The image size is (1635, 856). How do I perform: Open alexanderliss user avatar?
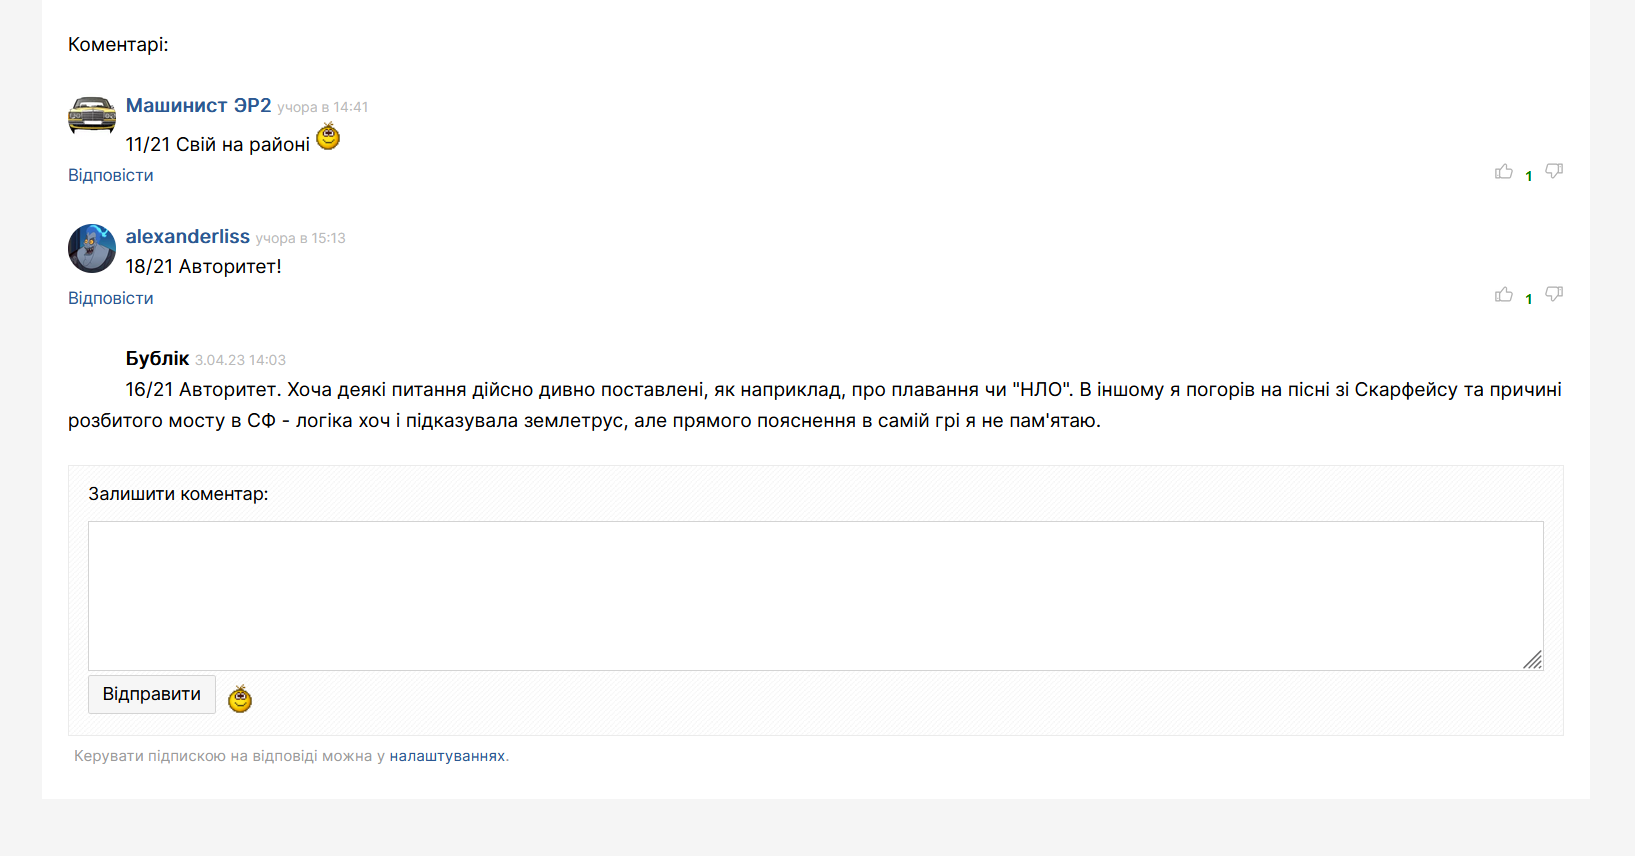click(x=92, y=248)
